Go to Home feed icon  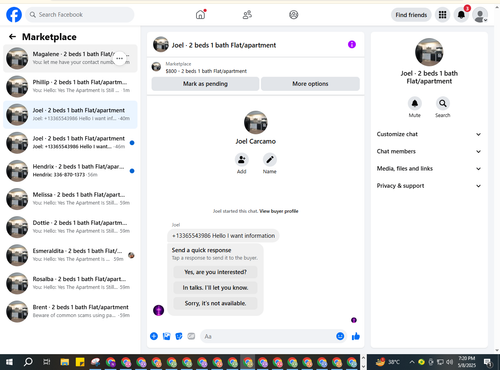(200, 15)
